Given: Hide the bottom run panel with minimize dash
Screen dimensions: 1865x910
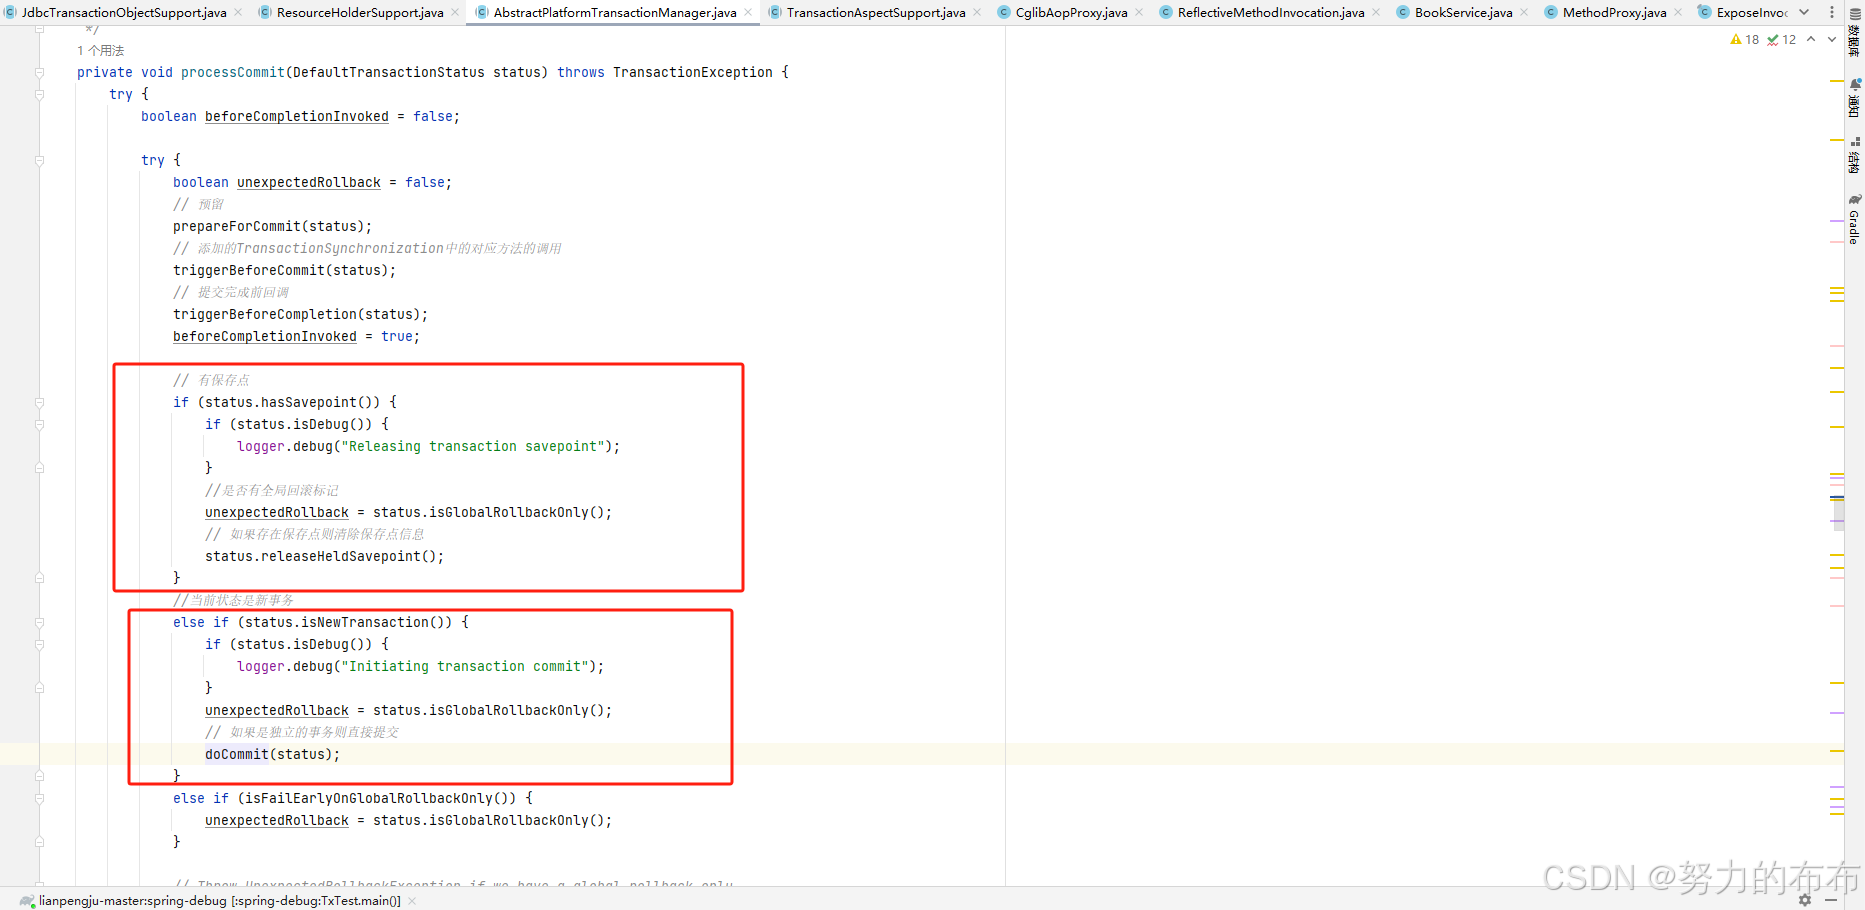Looking at the screenshot, I should pos(1830,900).
